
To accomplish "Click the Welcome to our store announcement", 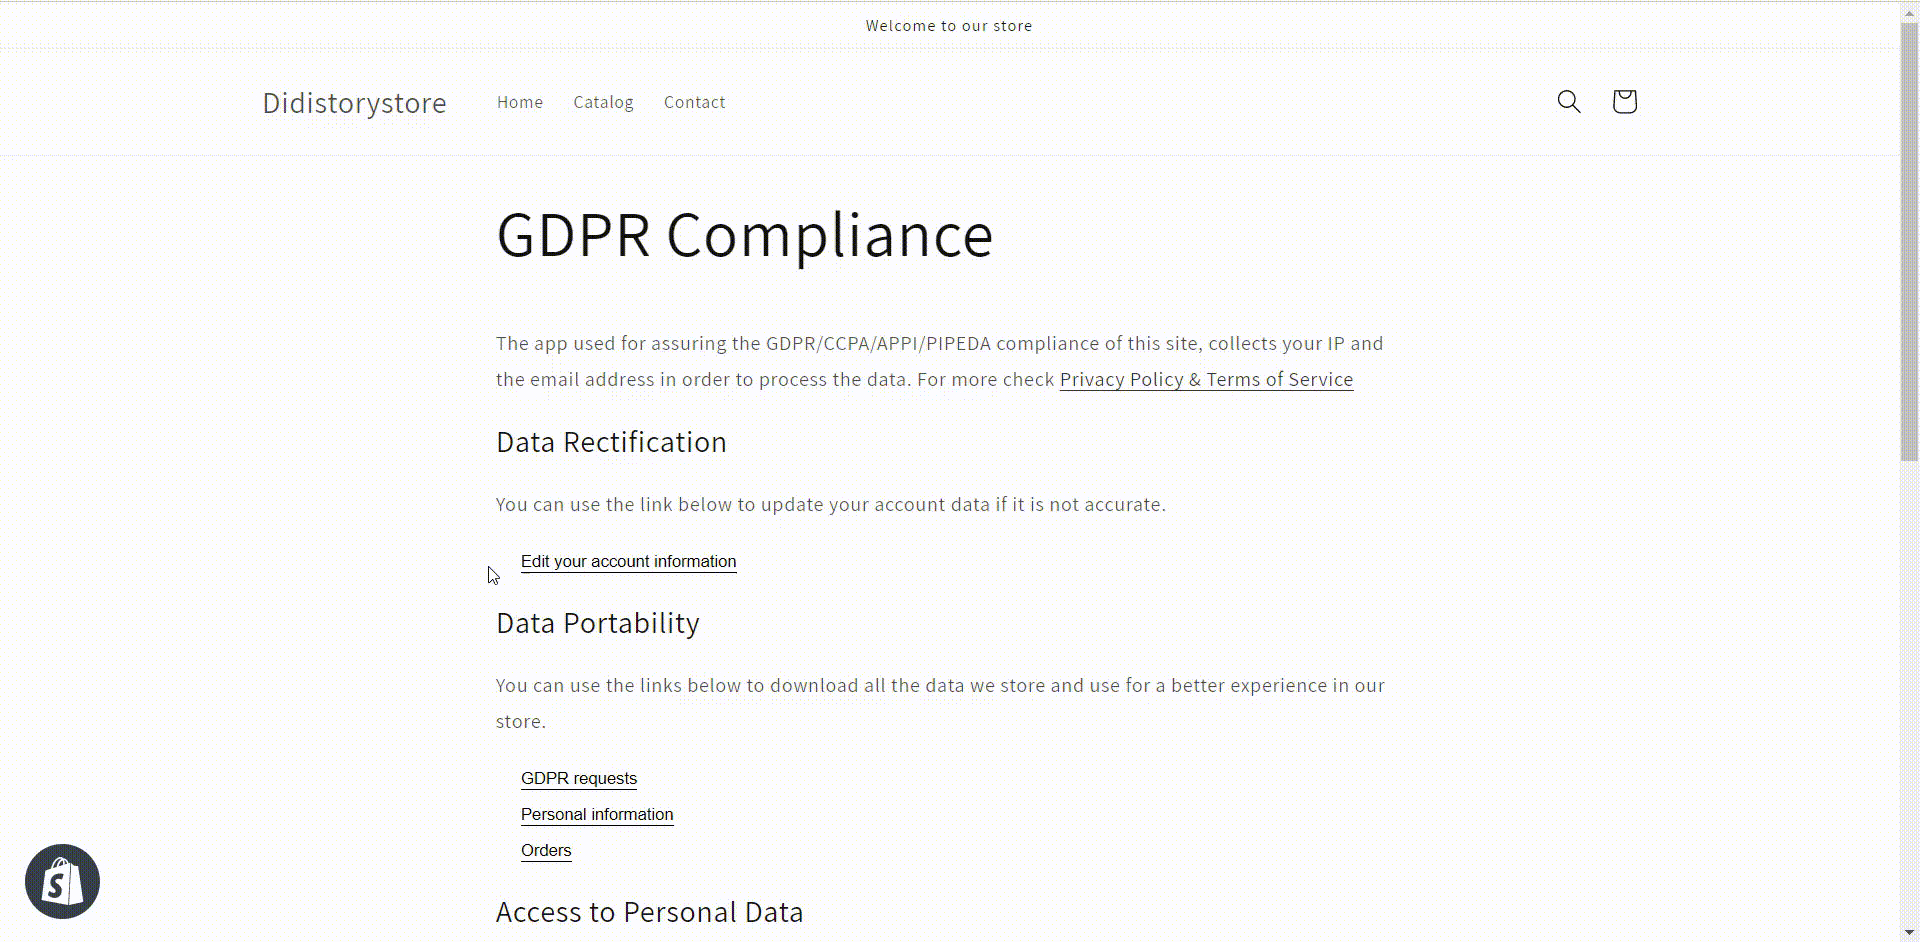I will coord(949,26).
